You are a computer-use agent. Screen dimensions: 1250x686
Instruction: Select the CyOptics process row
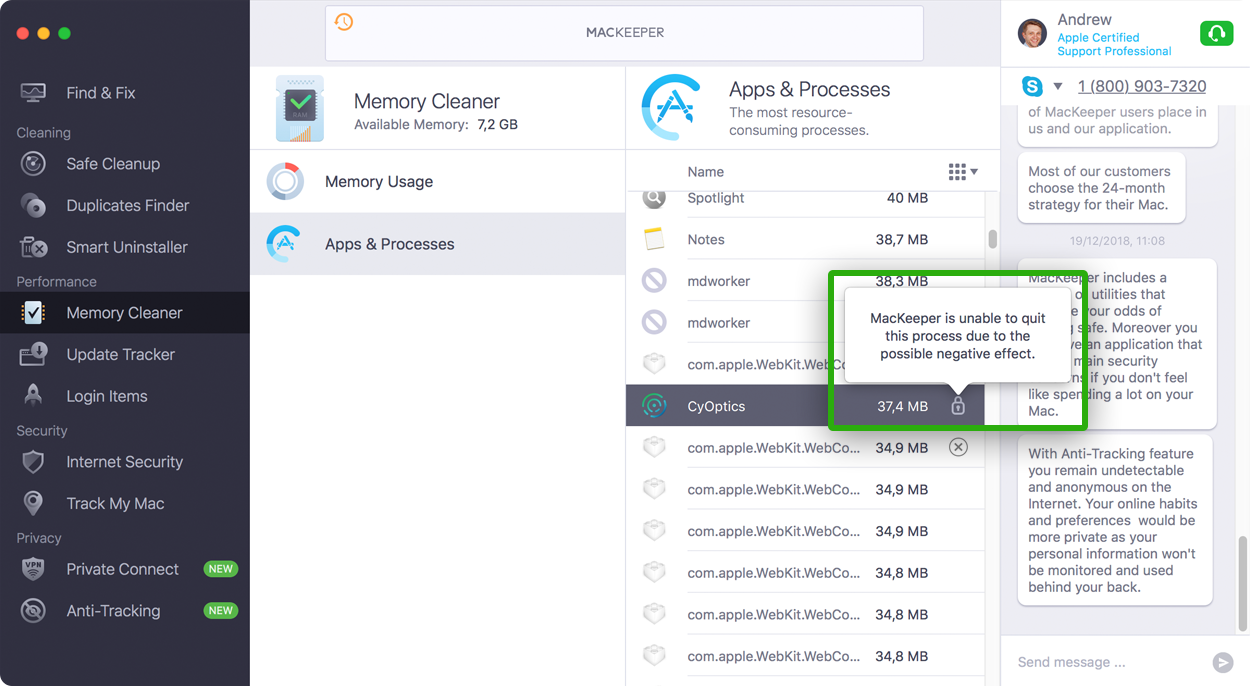(805, 406)
